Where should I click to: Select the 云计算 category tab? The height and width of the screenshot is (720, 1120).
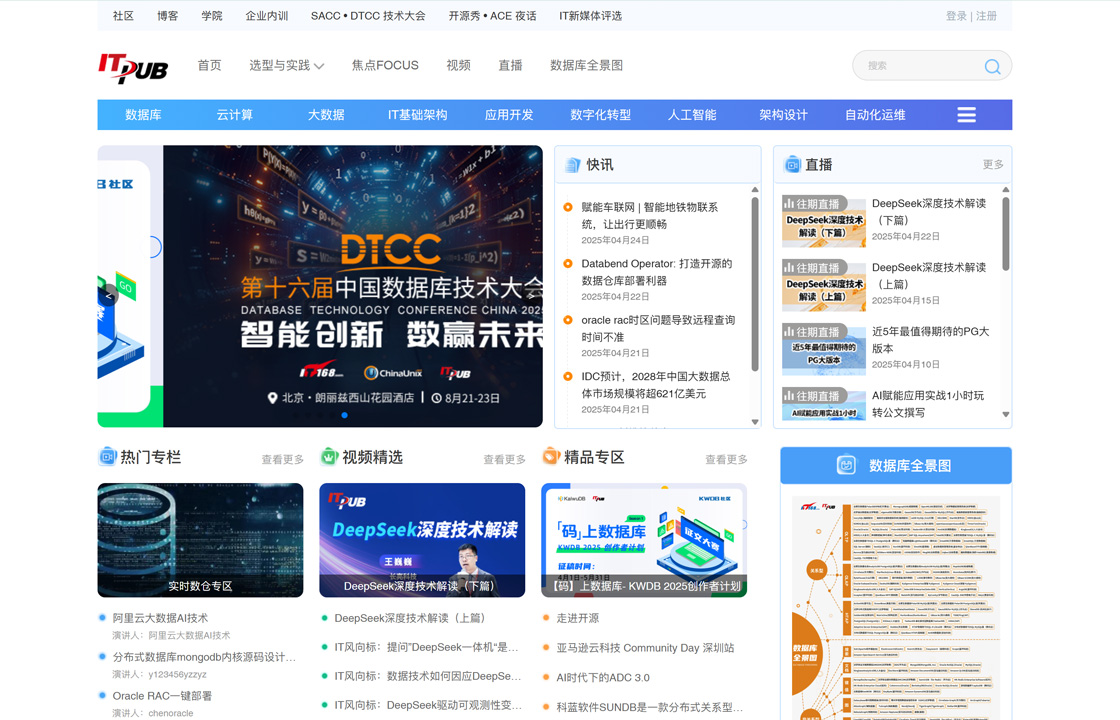[234, 115]
